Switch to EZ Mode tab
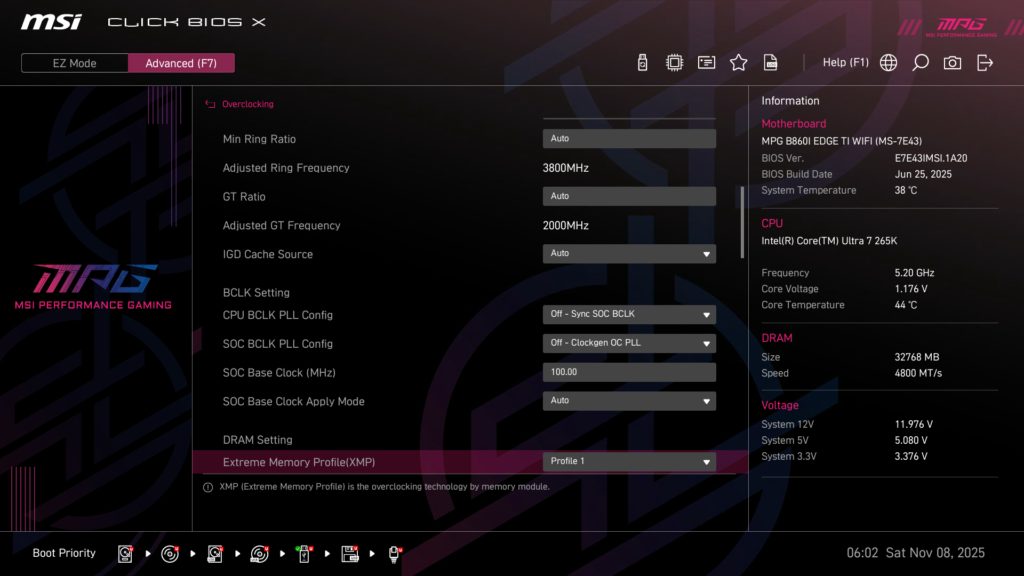 tap(73, 62)
